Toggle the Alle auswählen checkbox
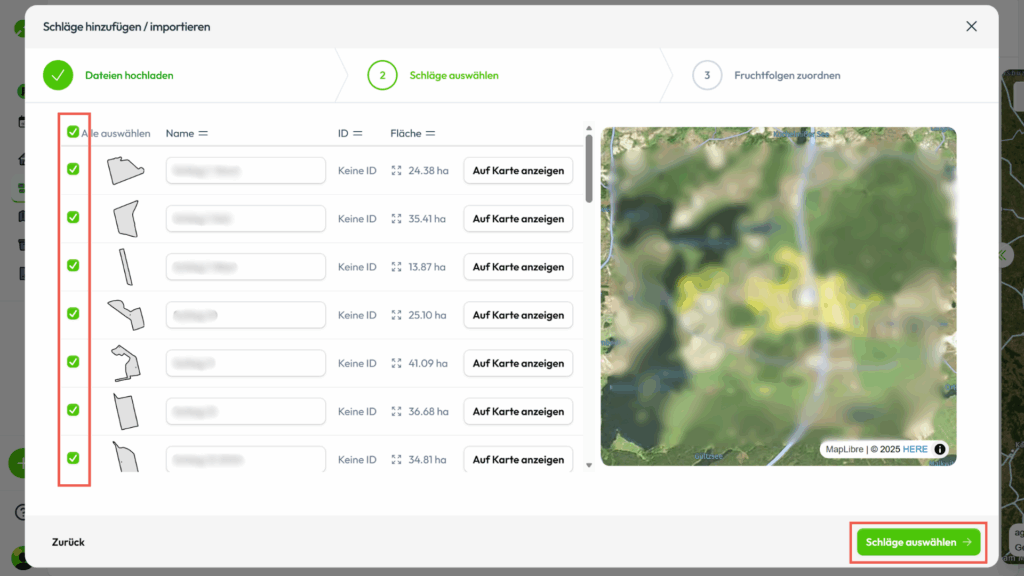Viewport: 1024px width, 576px height. (x=73, y=132)
